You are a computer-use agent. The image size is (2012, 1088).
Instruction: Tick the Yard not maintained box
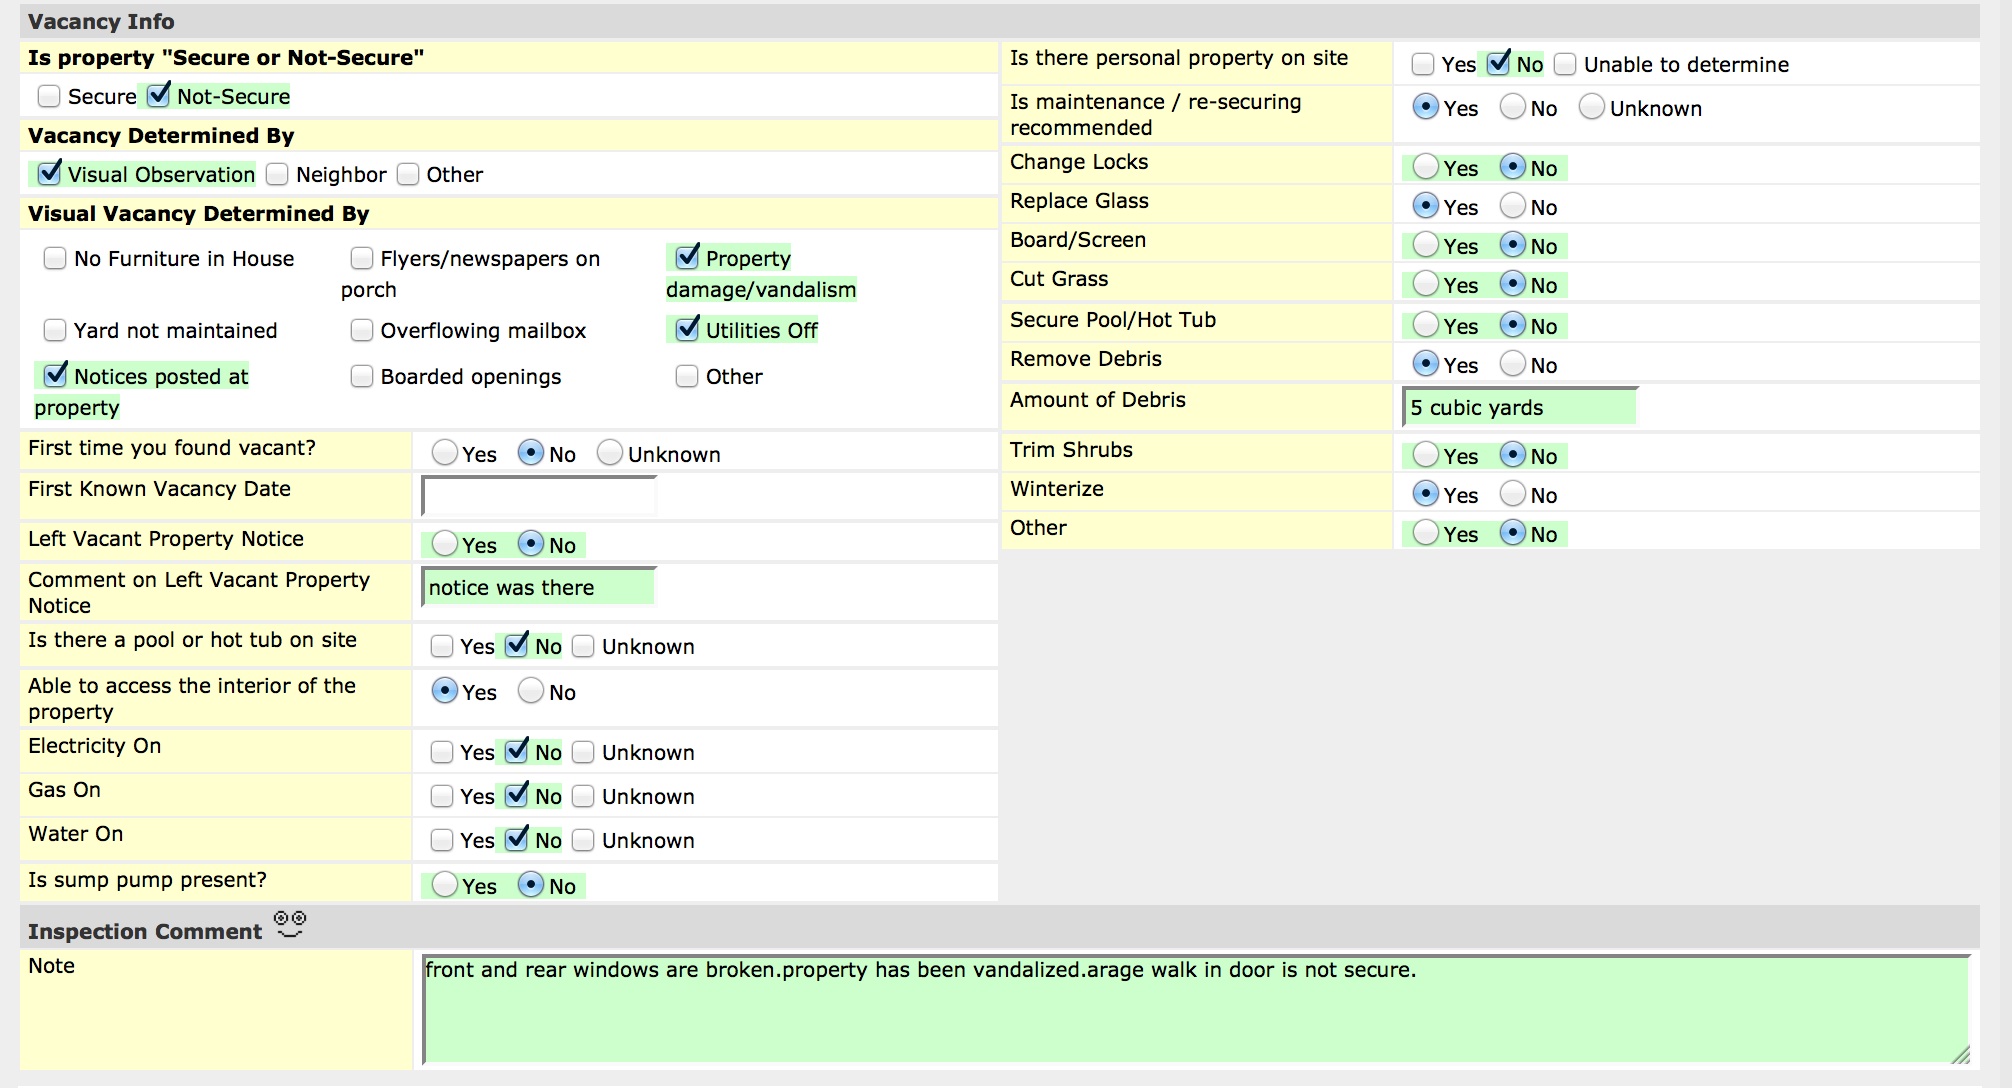(55, 330)
